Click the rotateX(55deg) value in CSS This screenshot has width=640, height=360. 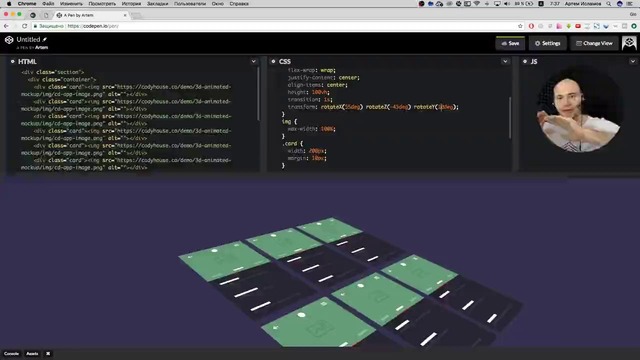342,107
